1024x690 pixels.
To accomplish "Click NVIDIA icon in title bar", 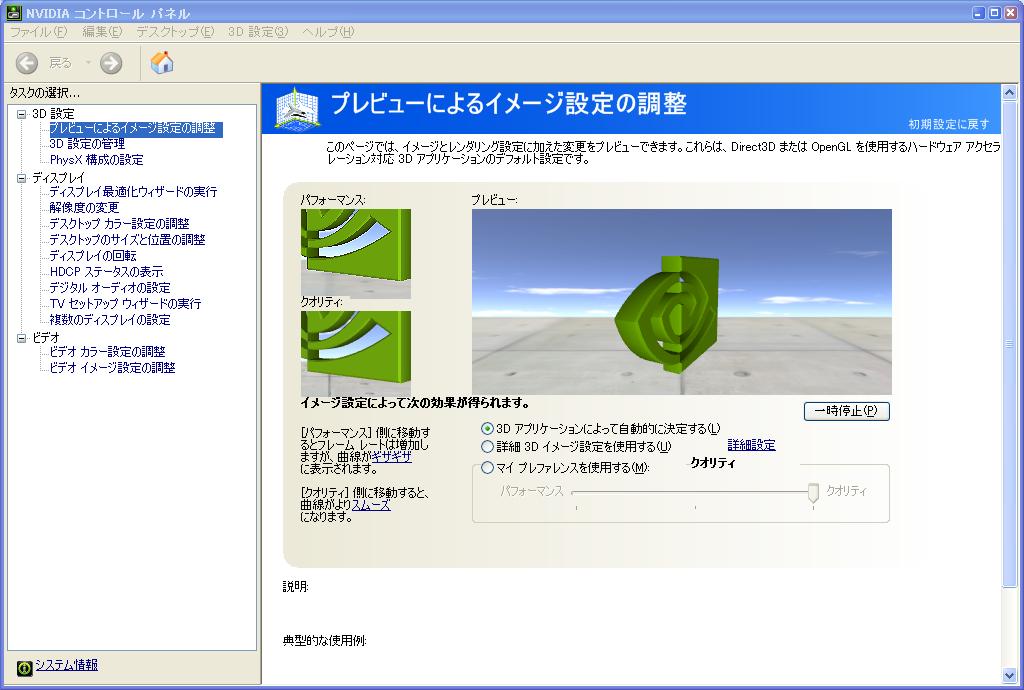I will [14, 12].
